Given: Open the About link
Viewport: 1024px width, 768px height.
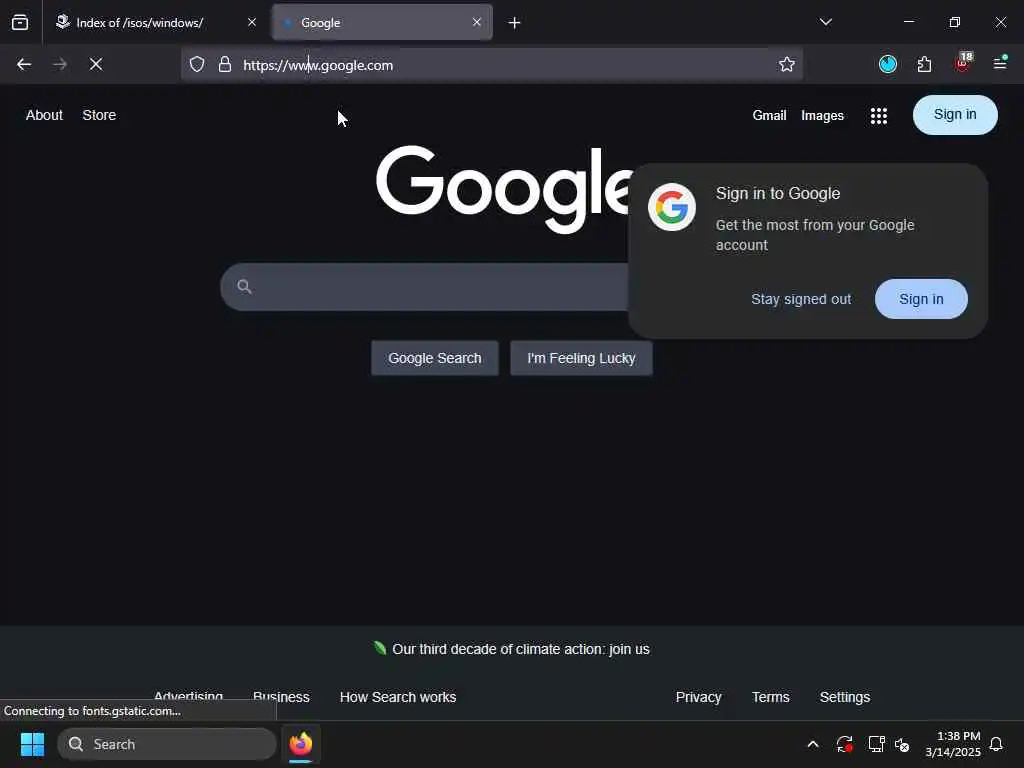Looking at the screenshot, I should pos(44,115).
